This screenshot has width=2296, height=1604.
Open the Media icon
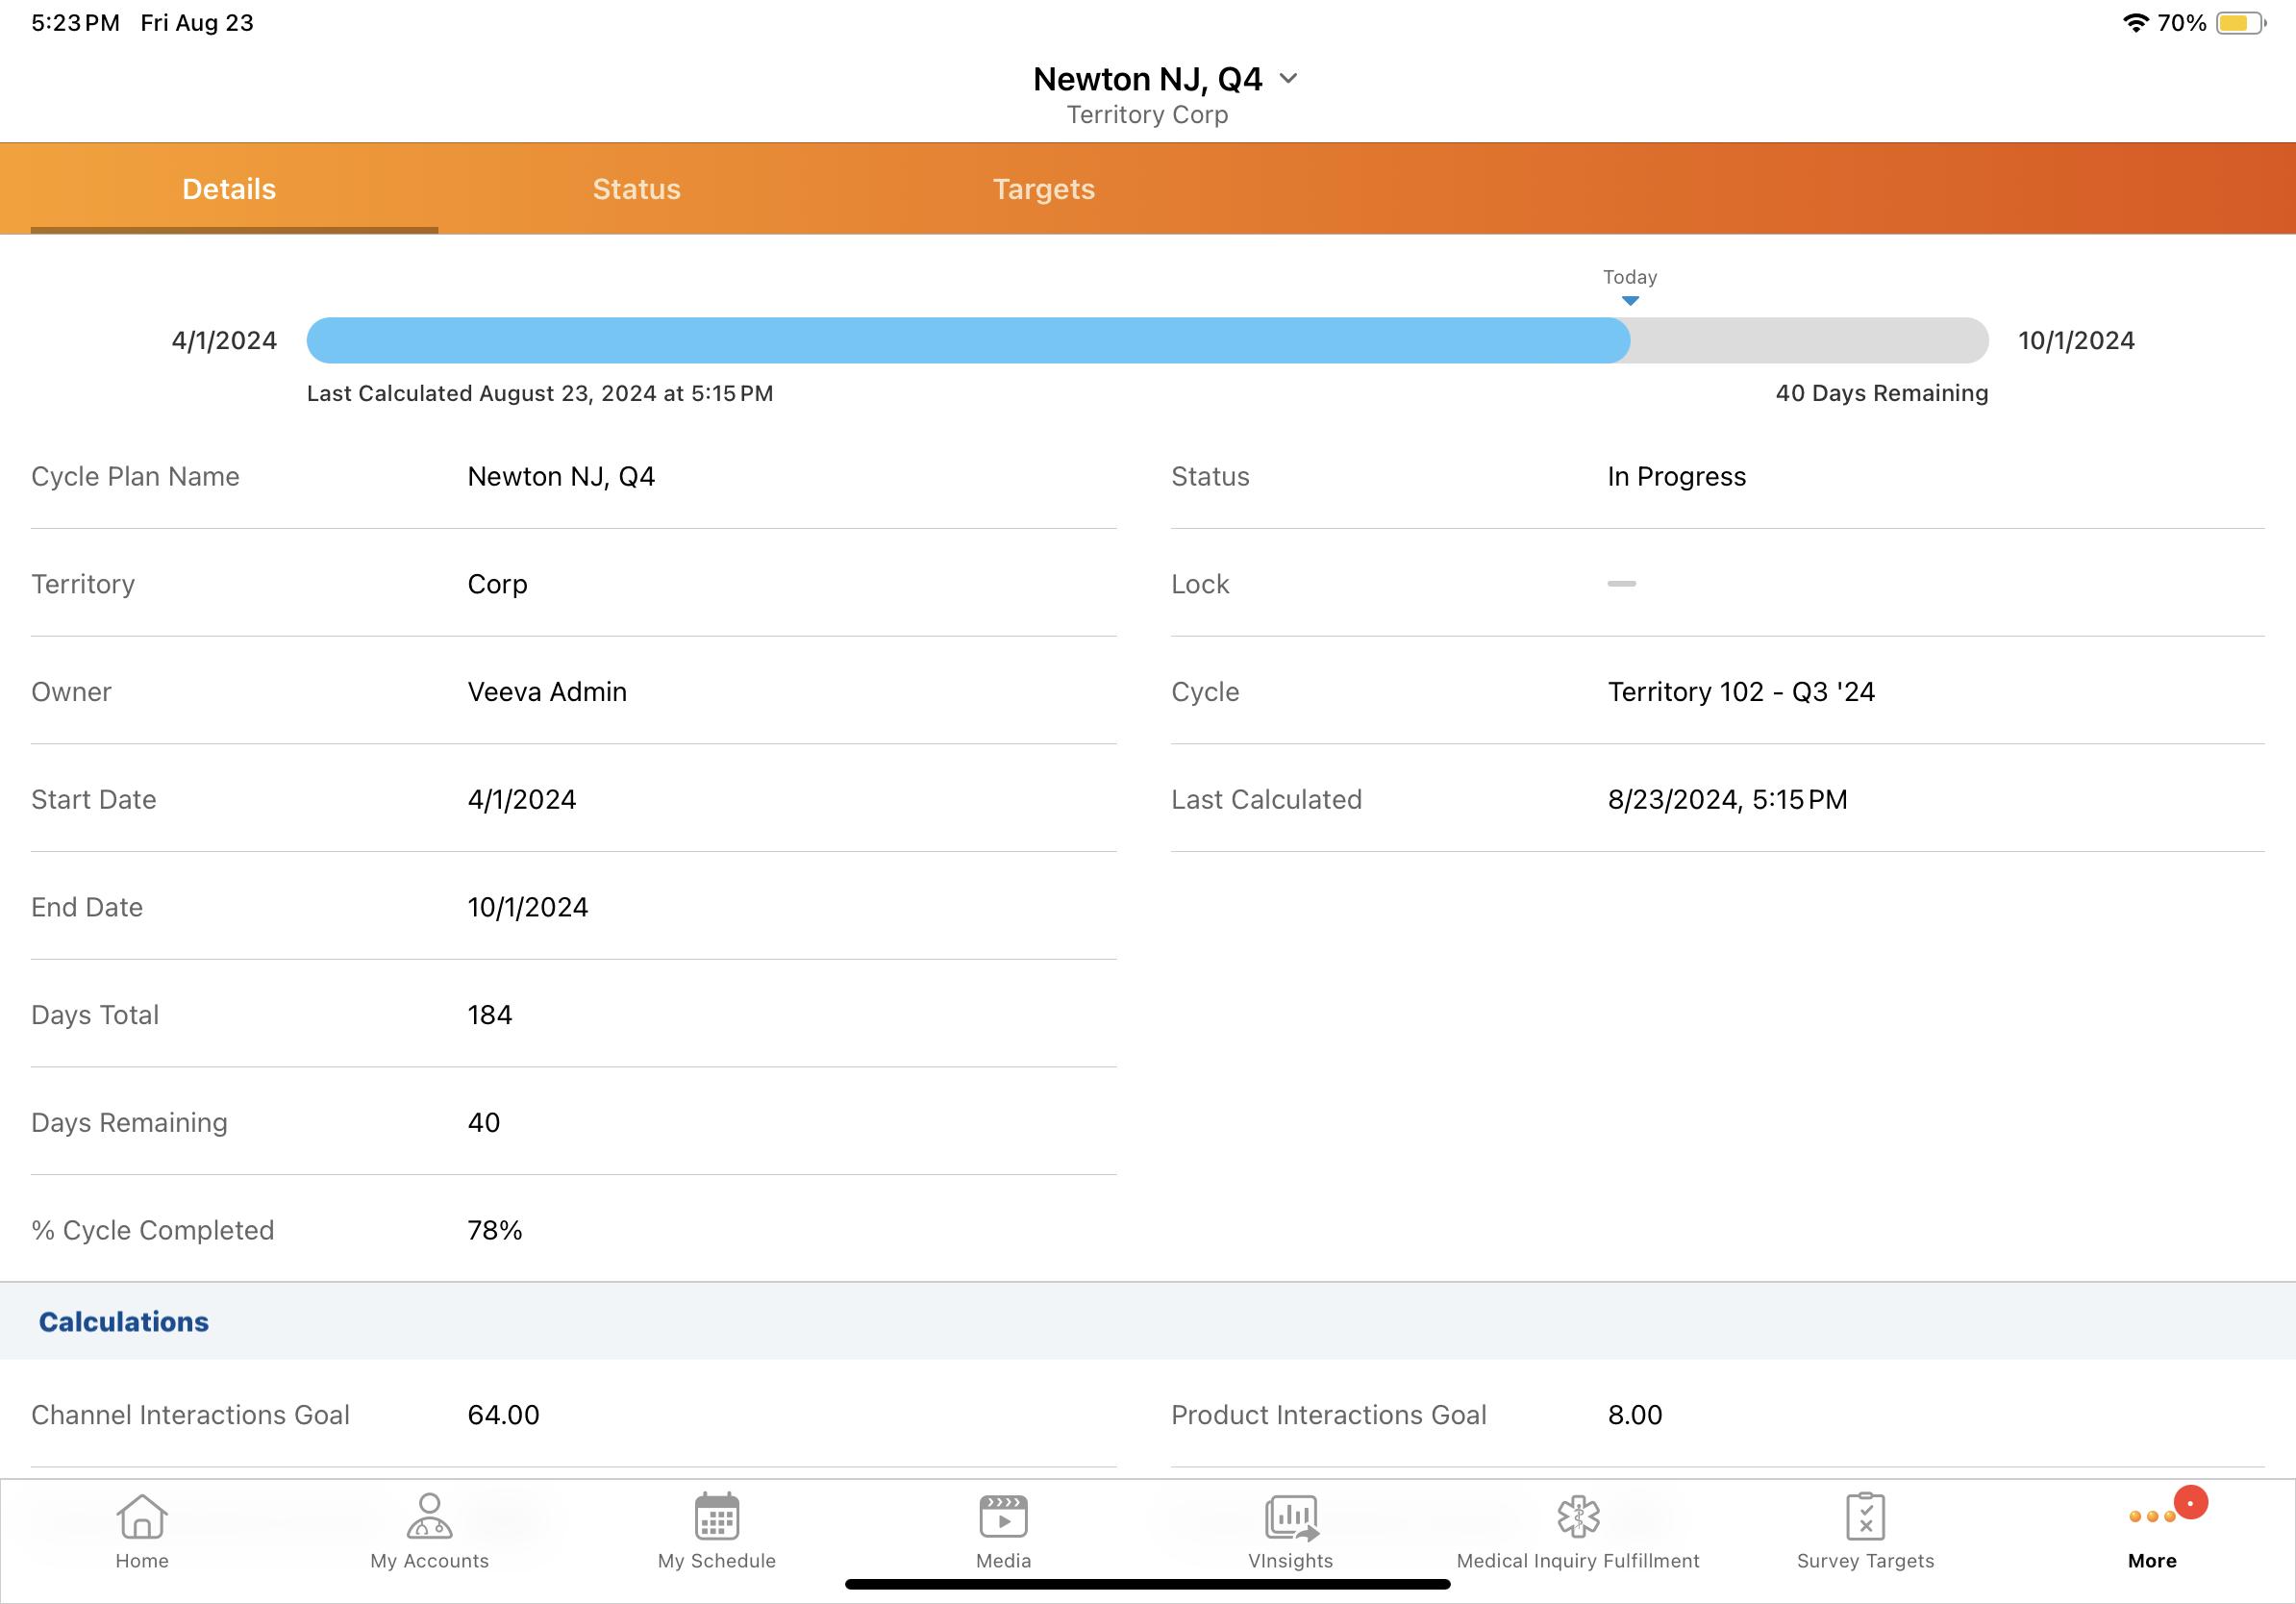coord(1003,1517)
